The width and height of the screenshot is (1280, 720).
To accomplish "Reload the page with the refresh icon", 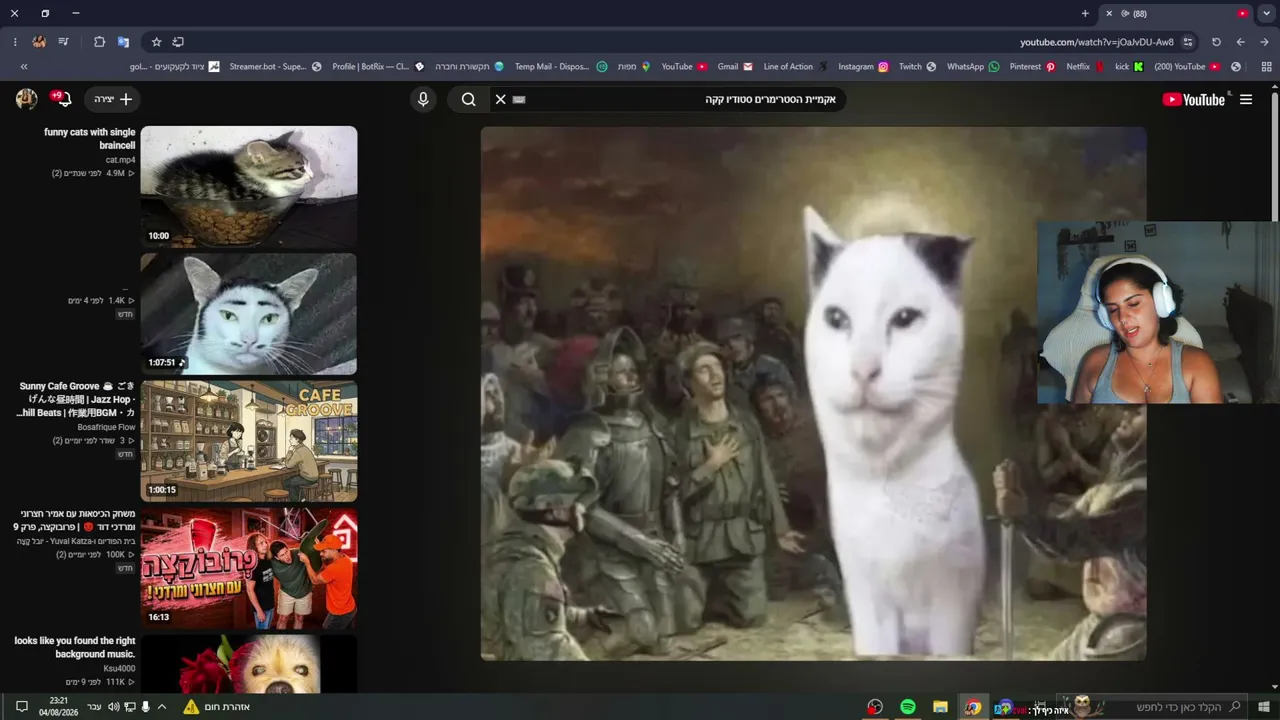I will (1216, 42).
